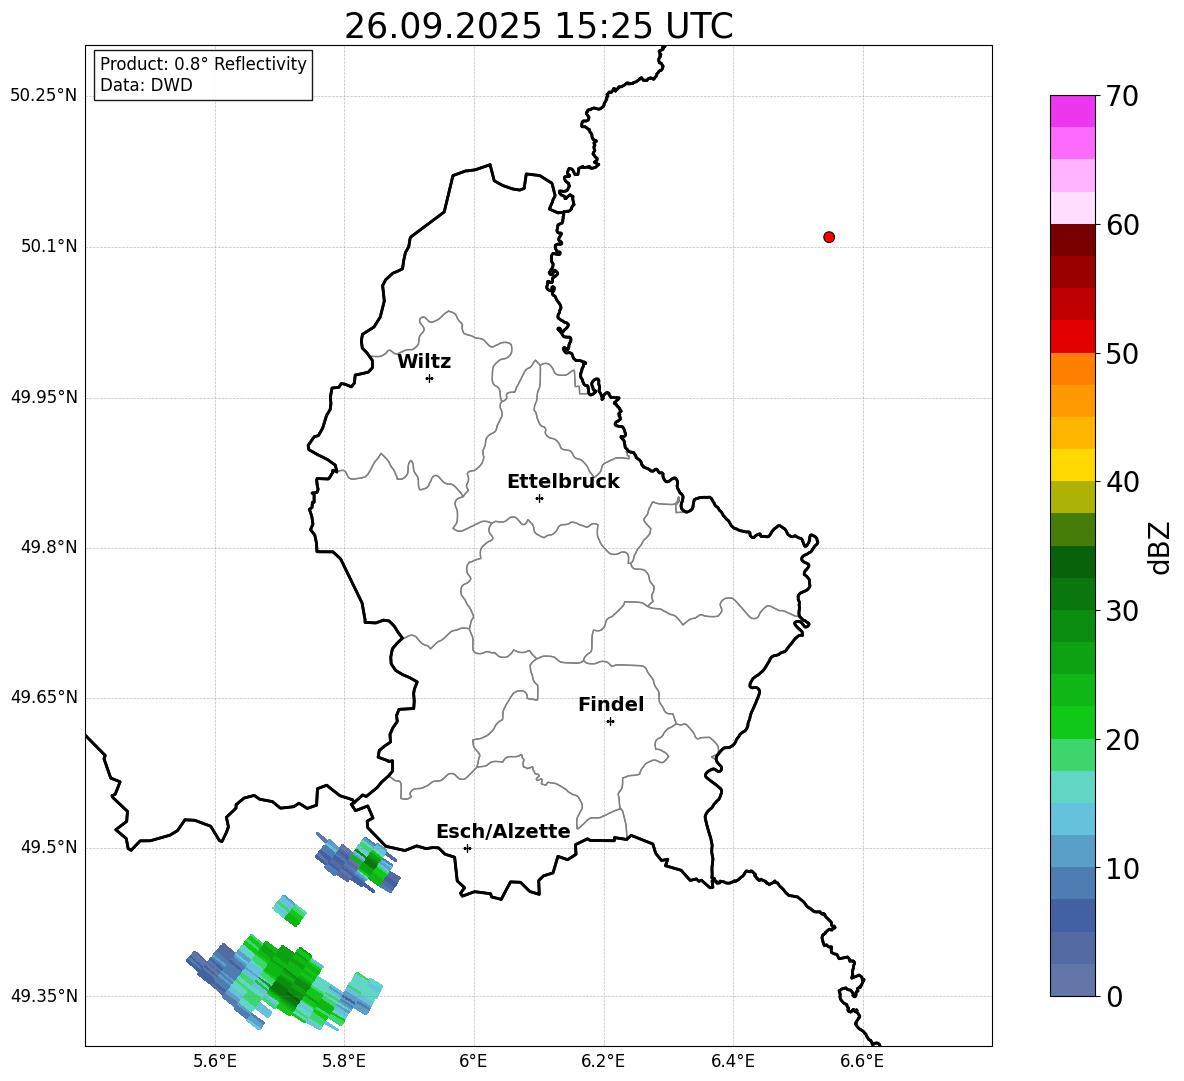Click the 60 tick on colorbar
Screen dimensions: 1184x1081
(x=1122, y=225)
